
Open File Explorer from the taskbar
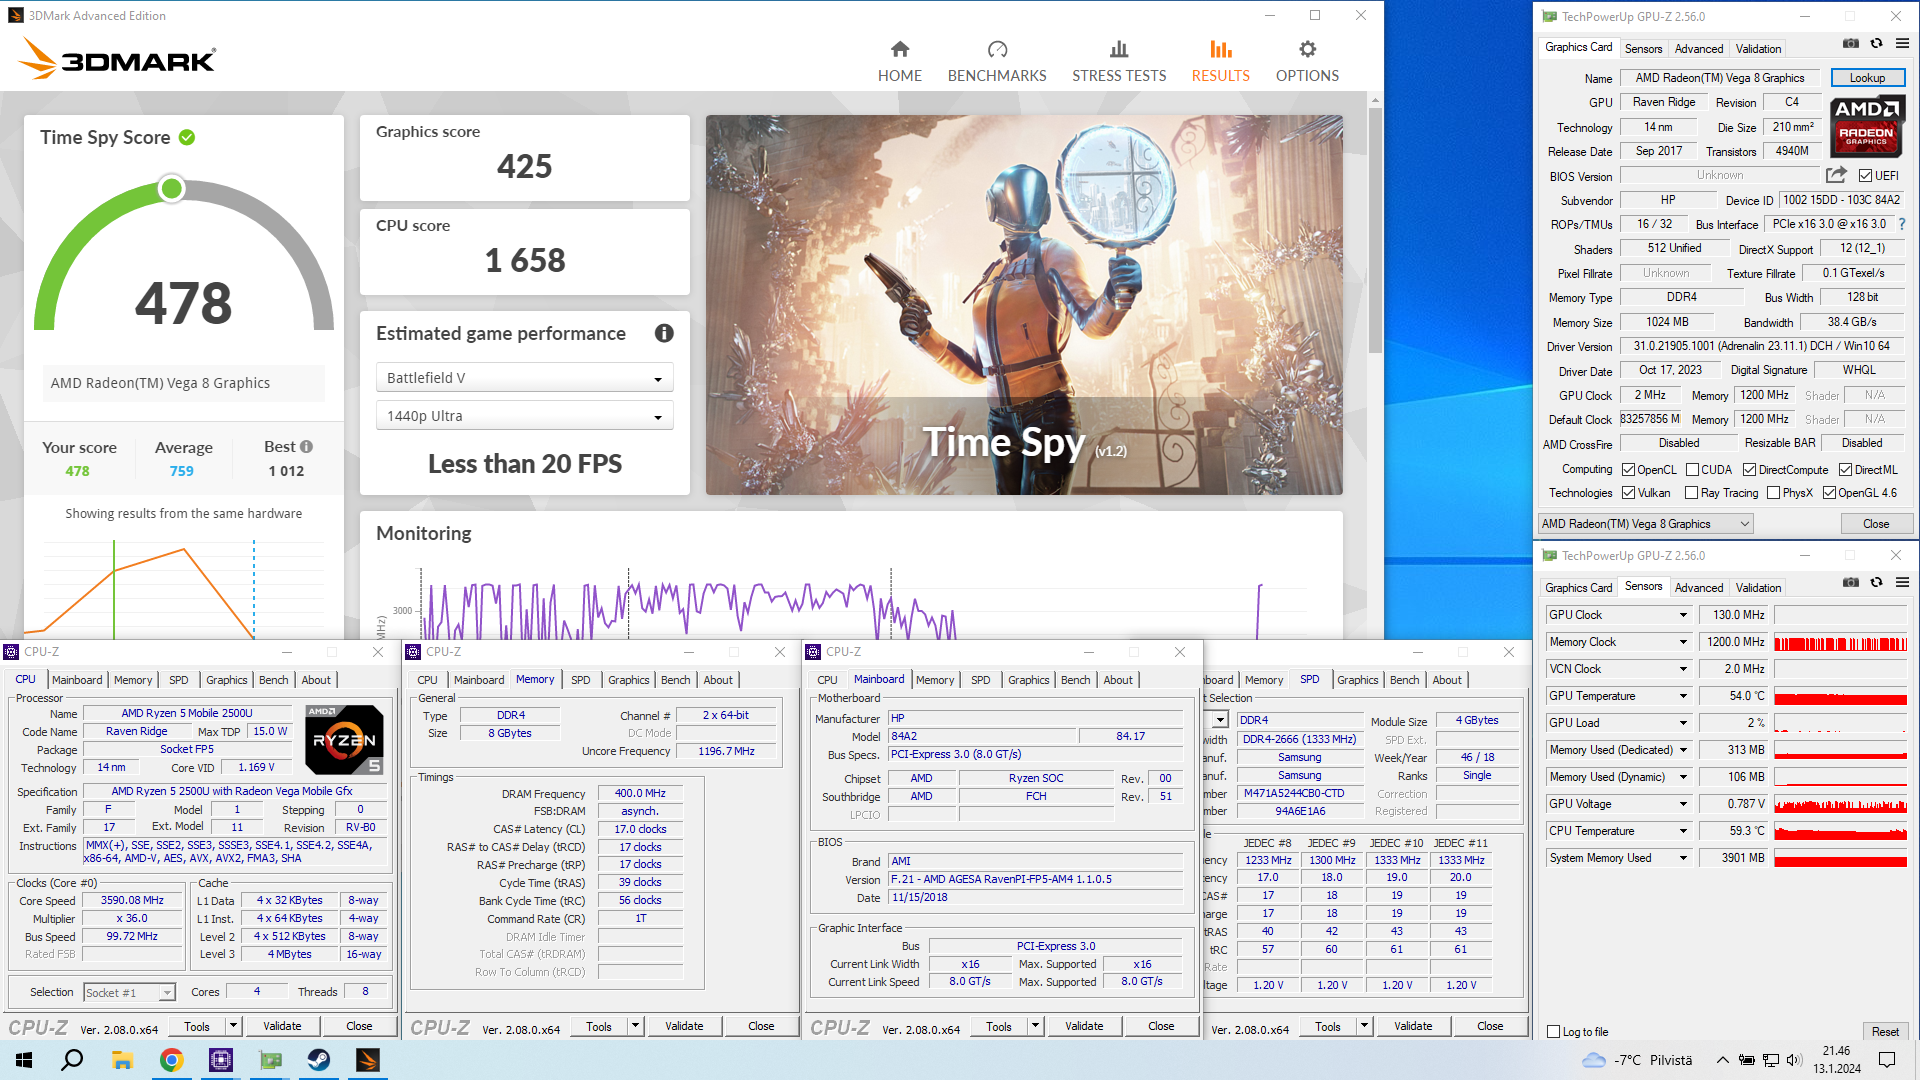[122, 1060]
